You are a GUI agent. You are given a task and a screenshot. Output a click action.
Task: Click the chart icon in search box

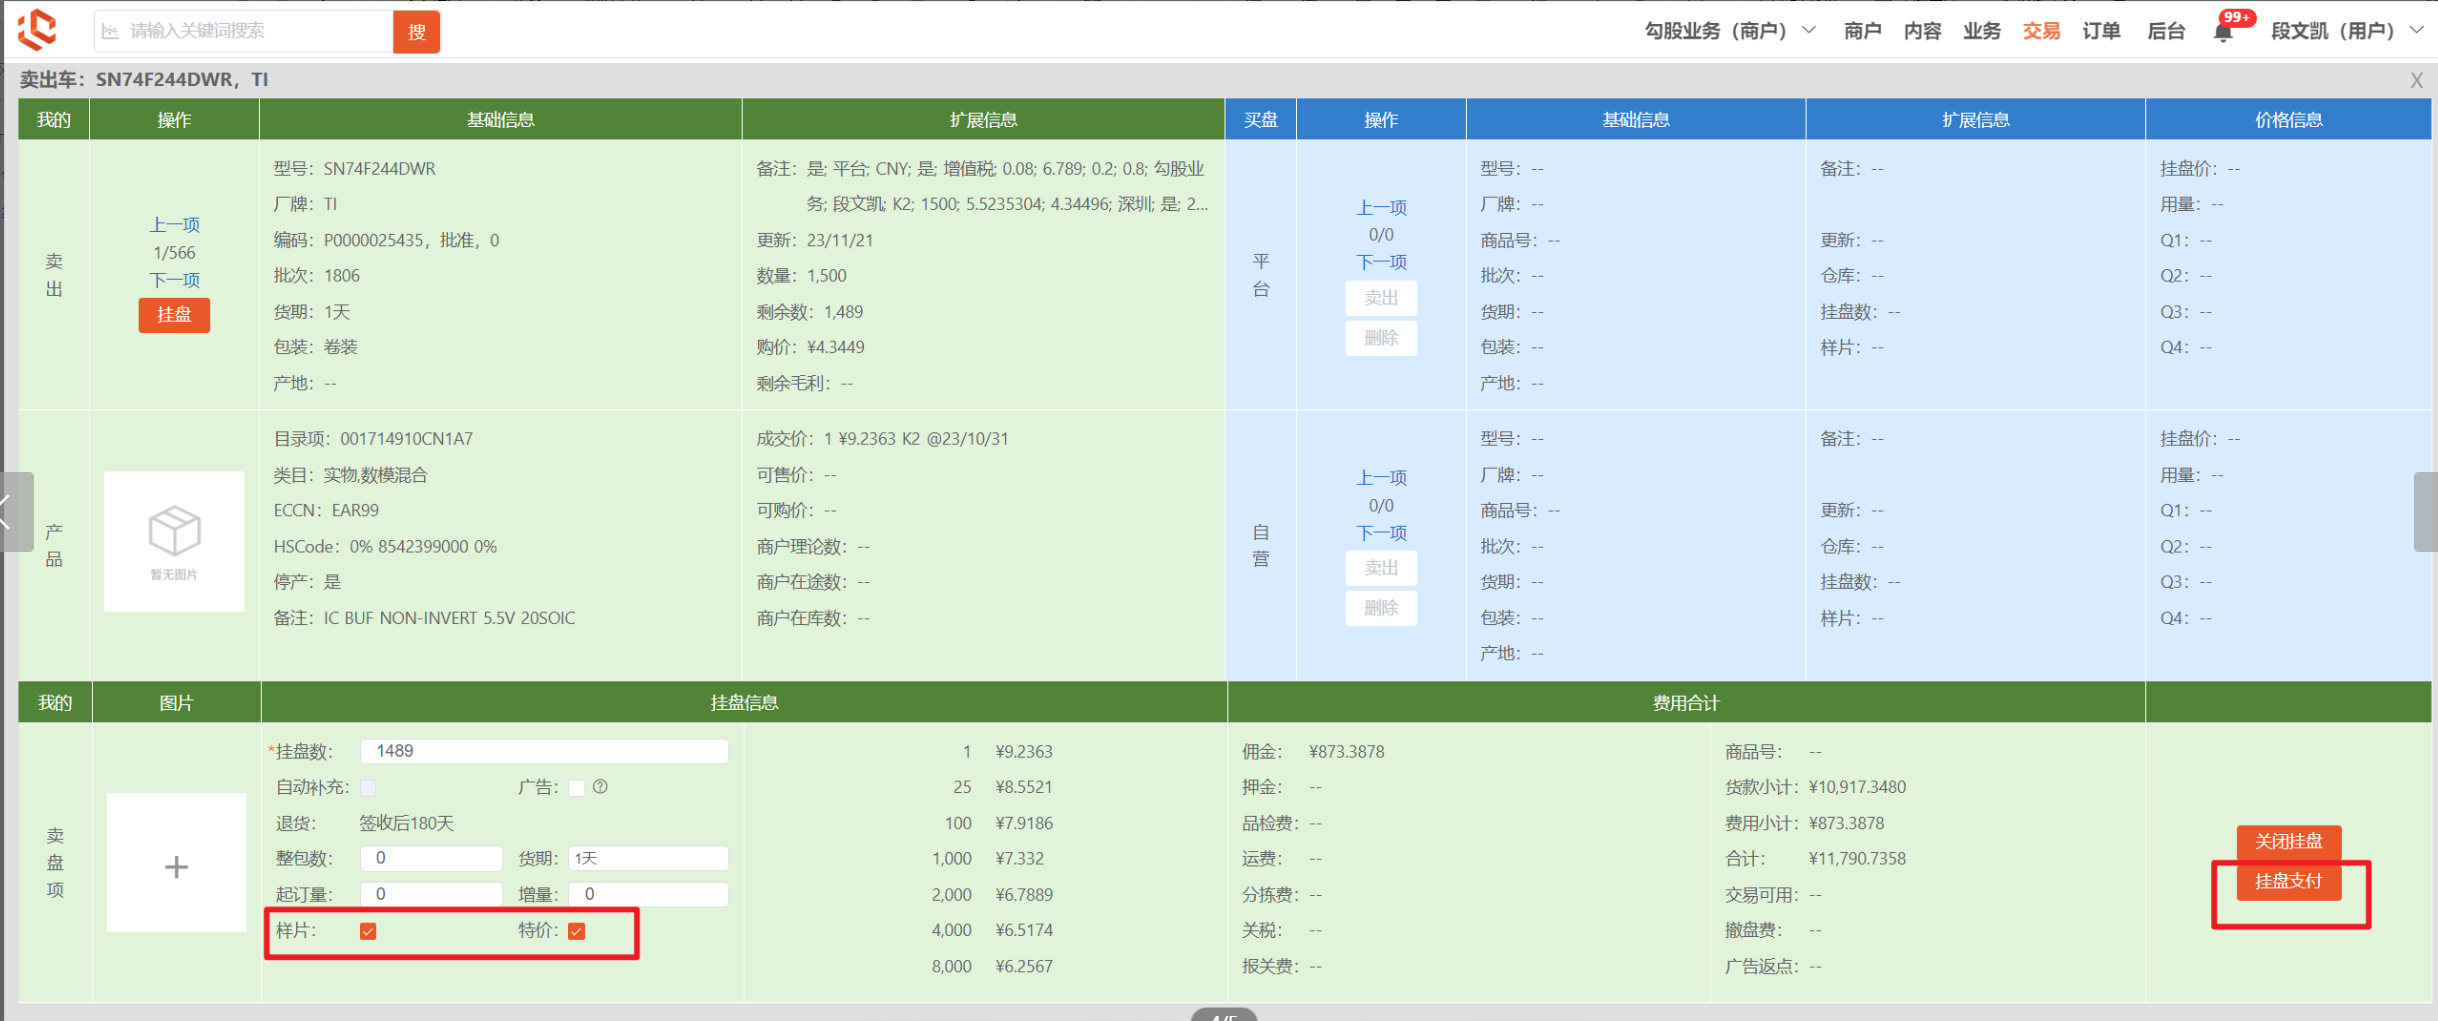pos(110,31)
